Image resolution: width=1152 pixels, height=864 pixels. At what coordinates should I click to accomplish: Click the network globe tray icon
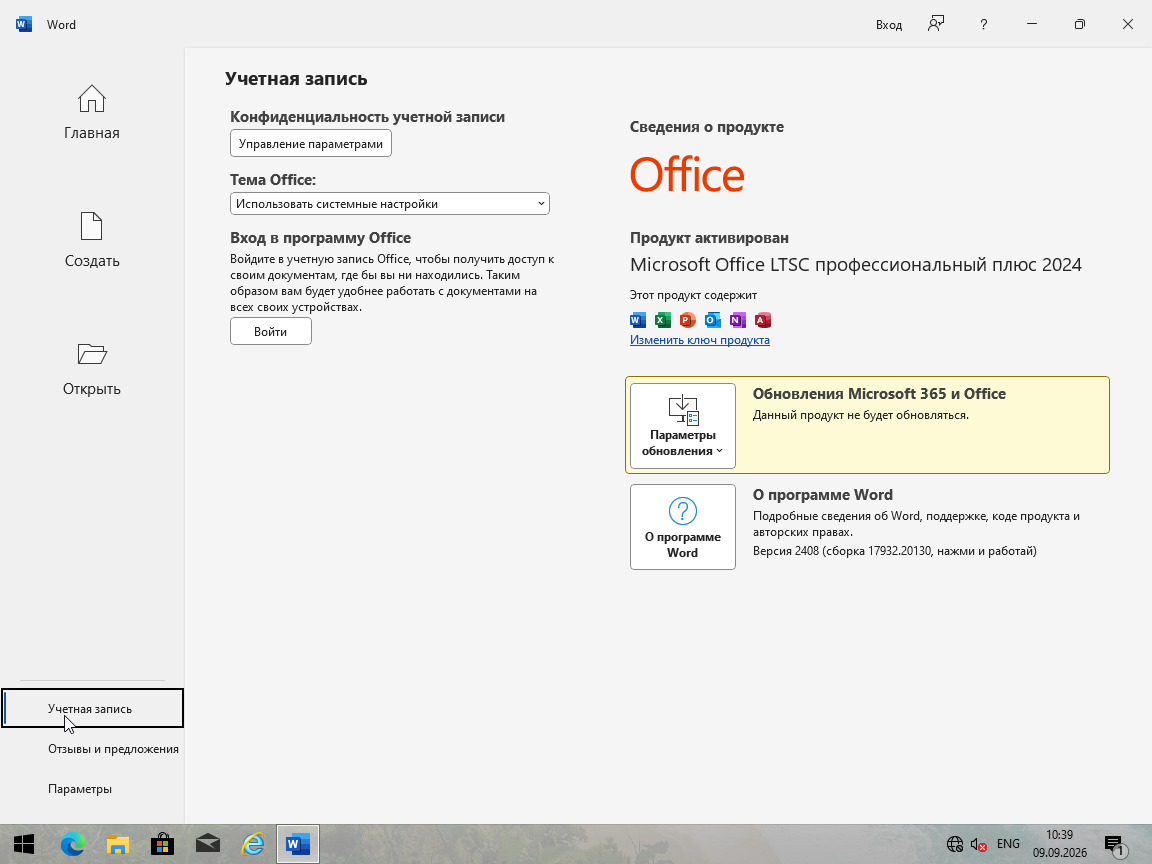[x=954, y=844]
